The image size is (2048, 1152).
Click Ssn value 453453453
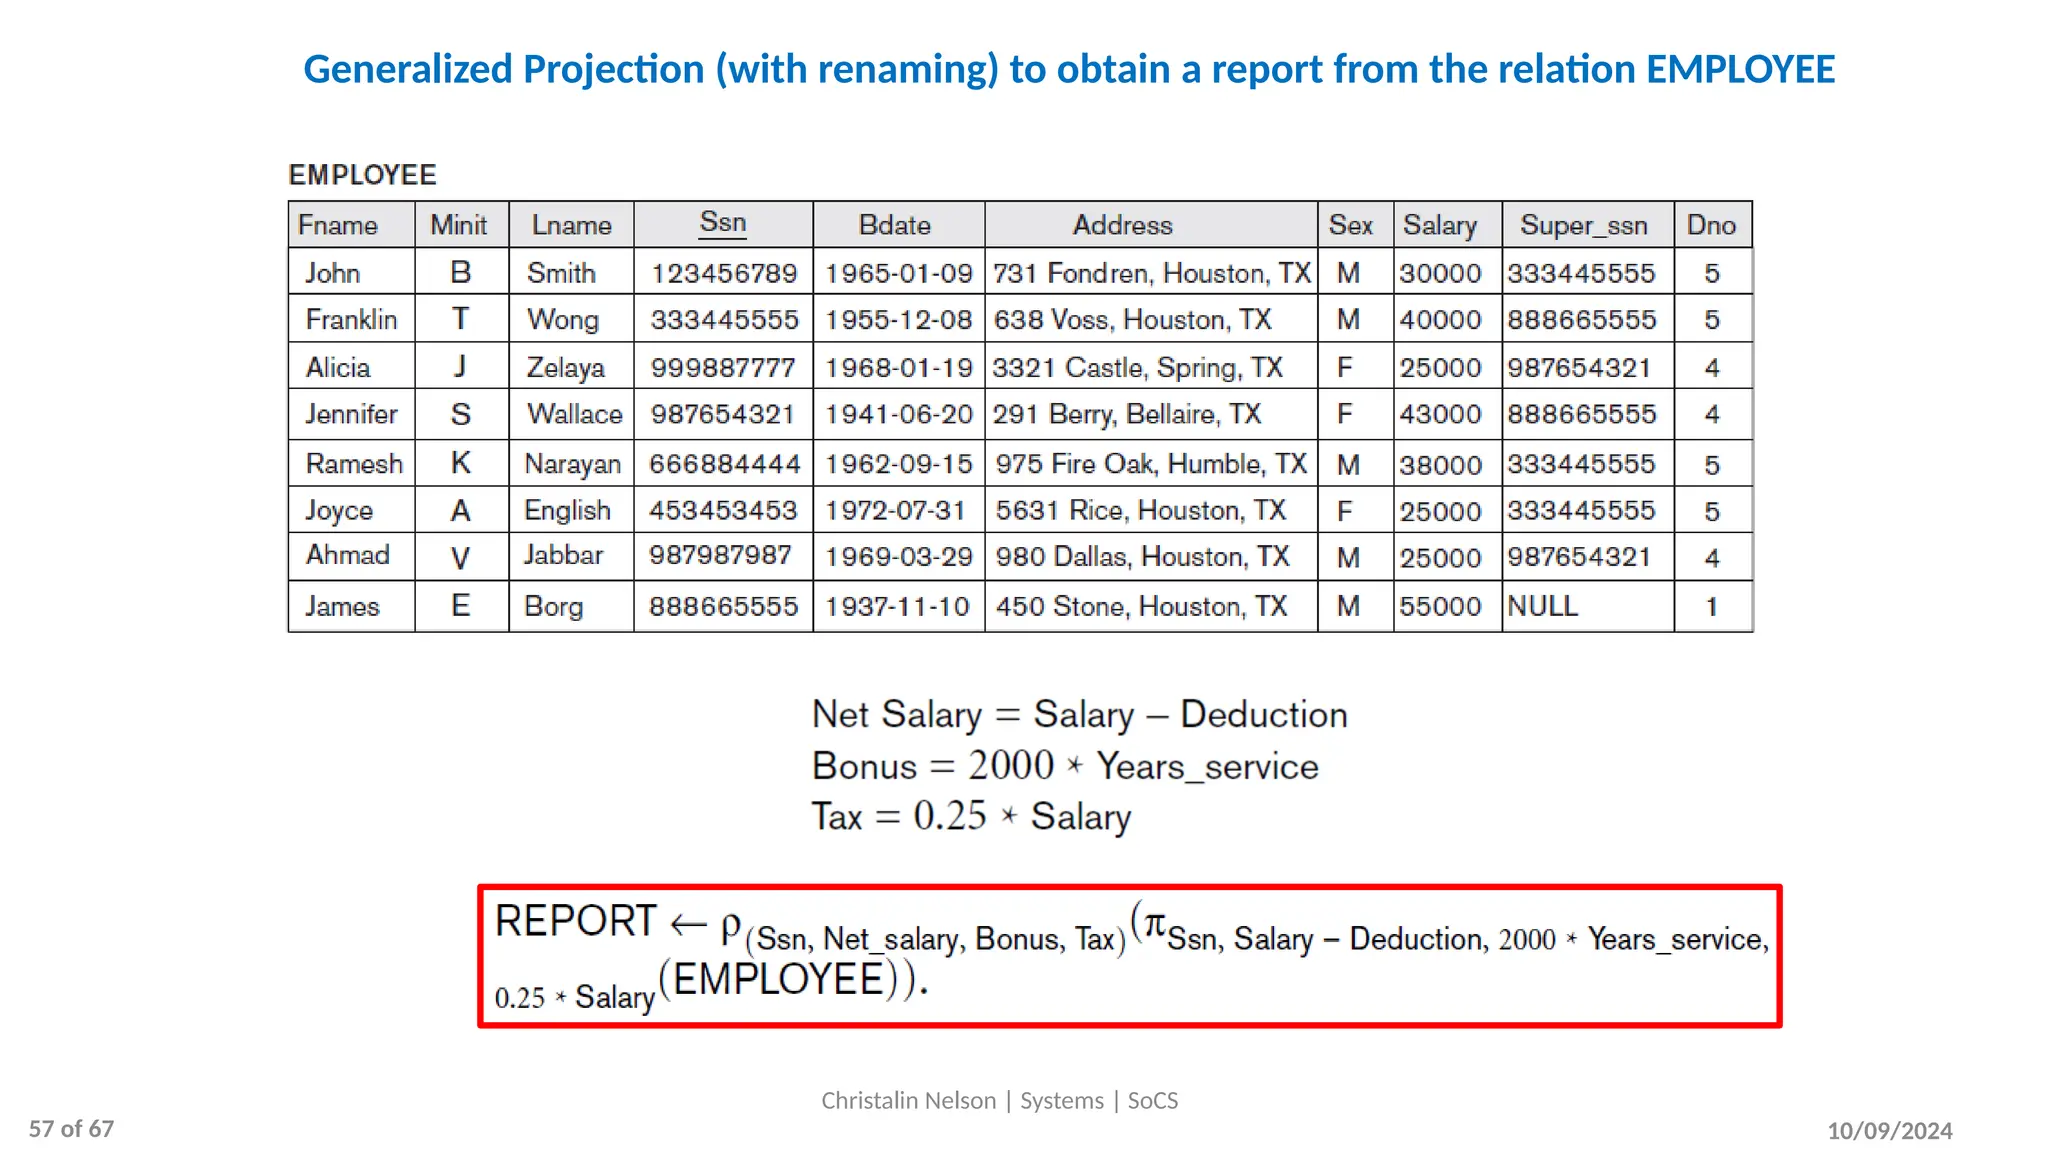[x=723, y=511]
